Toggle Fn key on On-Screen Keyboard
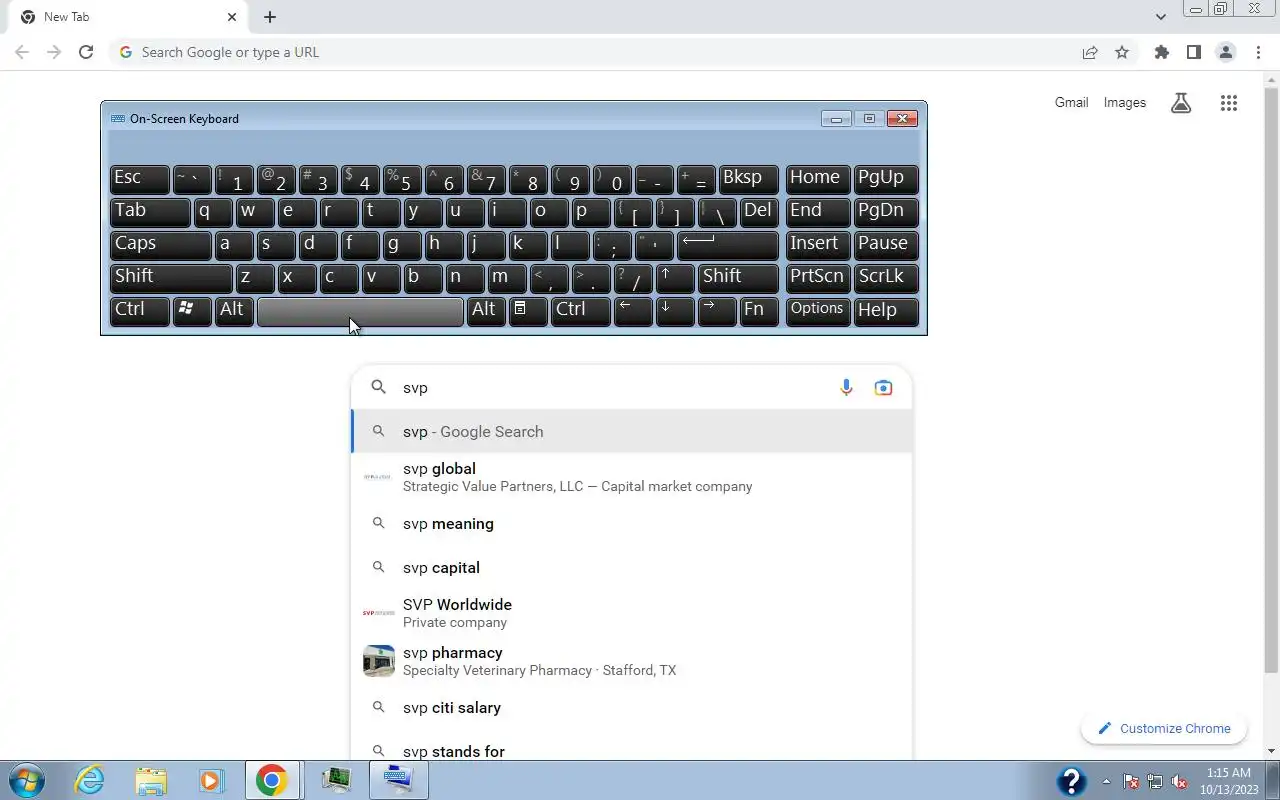The image size is (1280, 800). [x=760, y=310]
